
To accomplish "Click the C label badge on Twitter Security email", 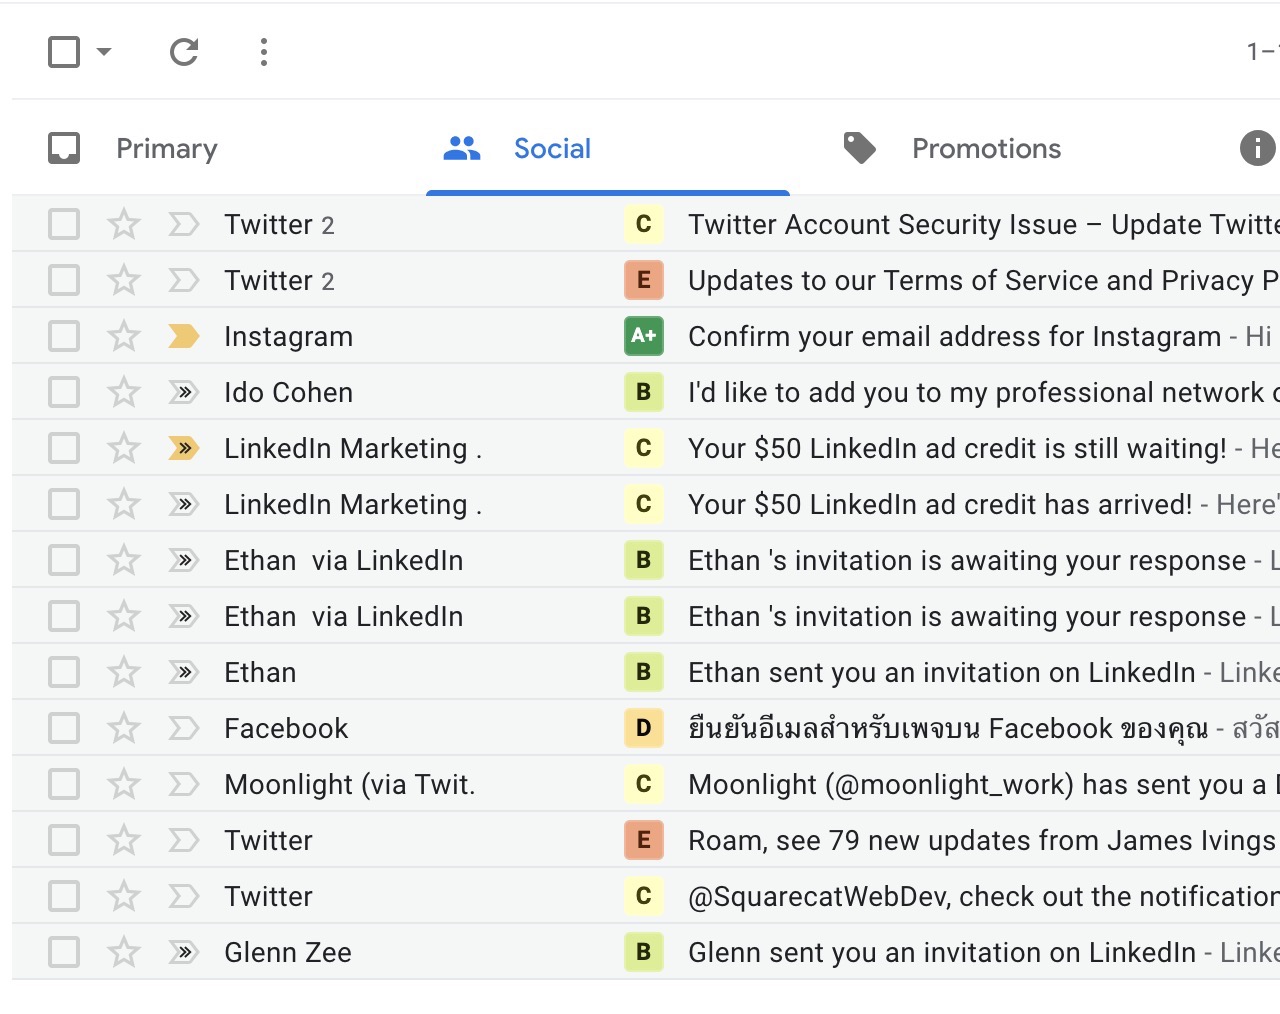I will pyautogui.click(x=644, y=224).
